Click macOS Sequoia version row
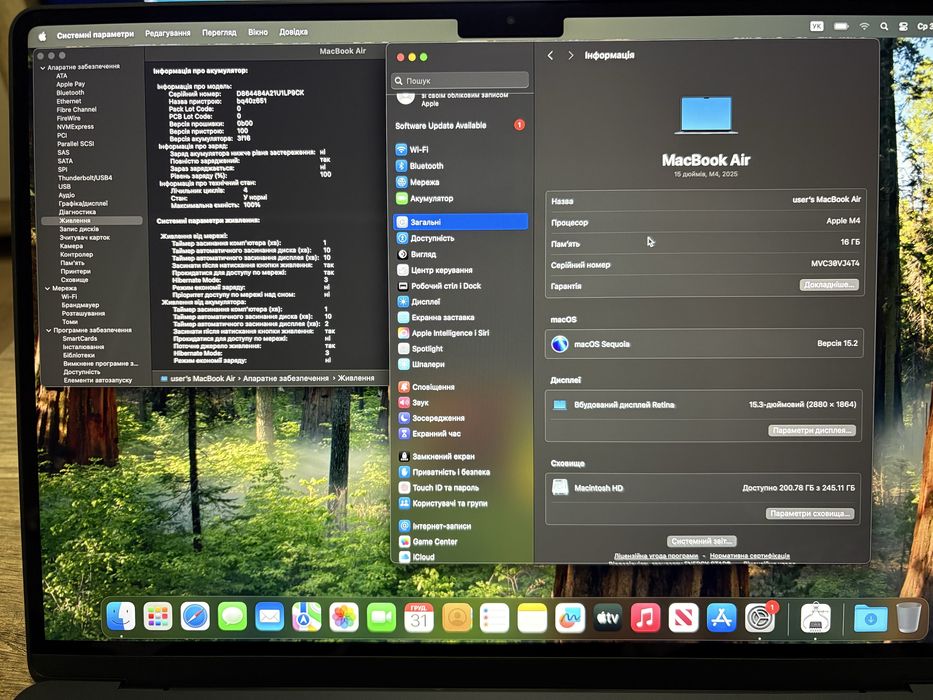The height and width of the screenshot is (700, 933). point(705,343)
